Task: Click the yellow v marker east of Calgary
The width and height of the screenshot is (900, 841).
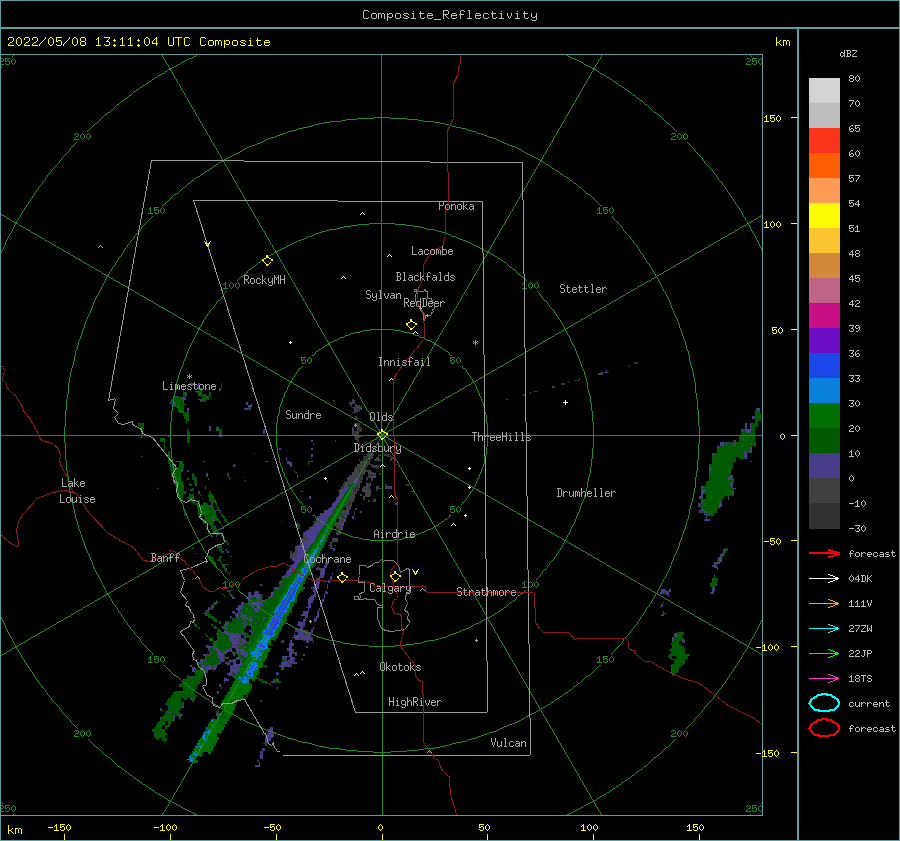Action: pos(416,572)
